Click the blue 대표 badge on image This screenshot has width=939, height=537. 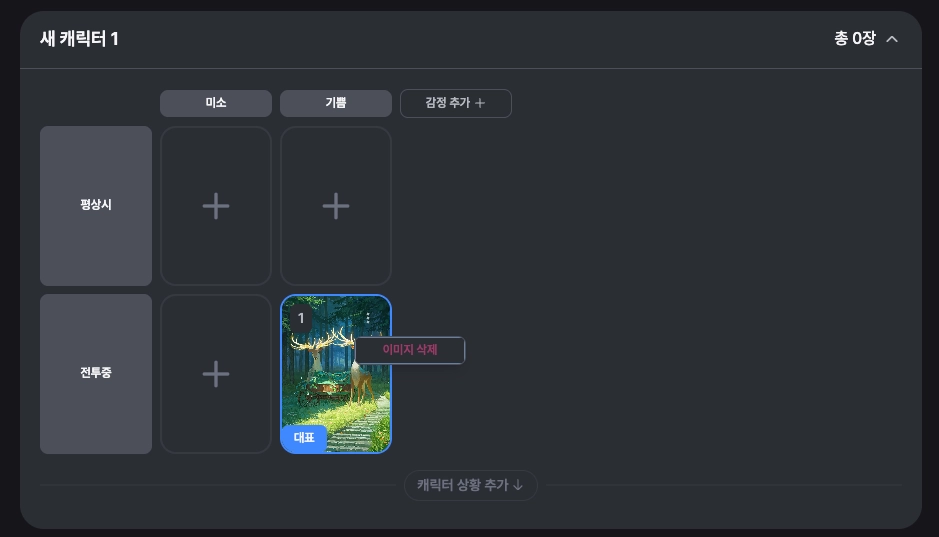pyautogui.click(x=304, y=438)
